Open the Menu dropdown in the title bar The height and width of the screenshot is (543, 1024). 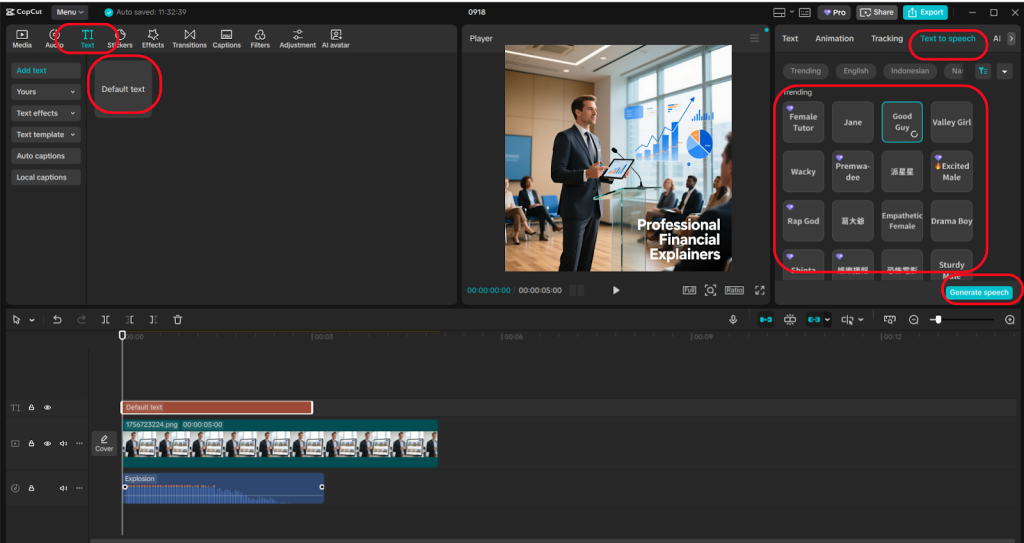coord(70,12)
